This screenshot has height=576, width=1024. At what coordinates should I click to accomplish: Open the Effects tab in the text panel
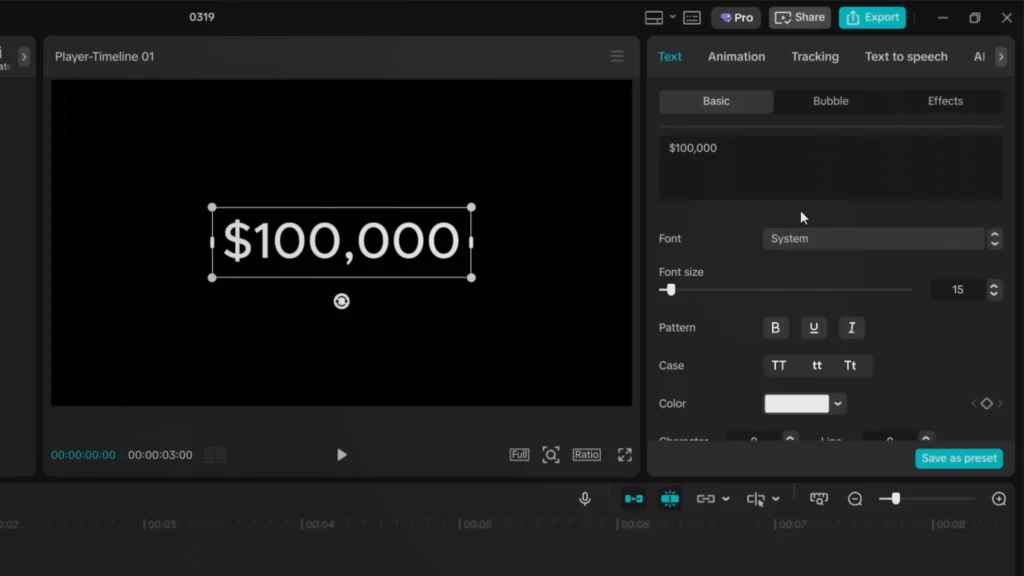(x=944, y=101)
